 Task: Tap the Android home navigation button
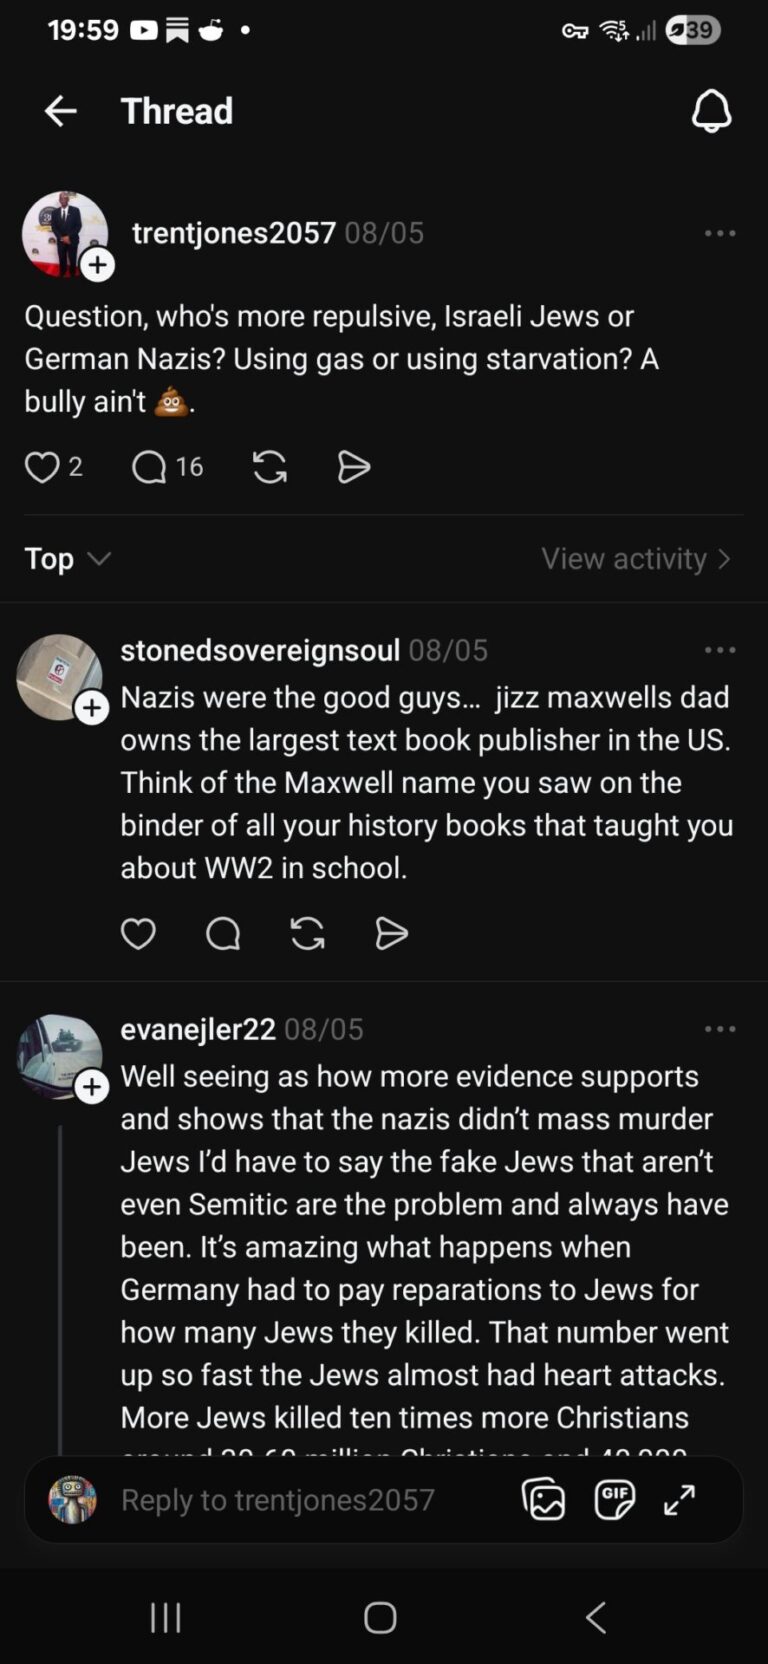click(x=380, y=1617)
